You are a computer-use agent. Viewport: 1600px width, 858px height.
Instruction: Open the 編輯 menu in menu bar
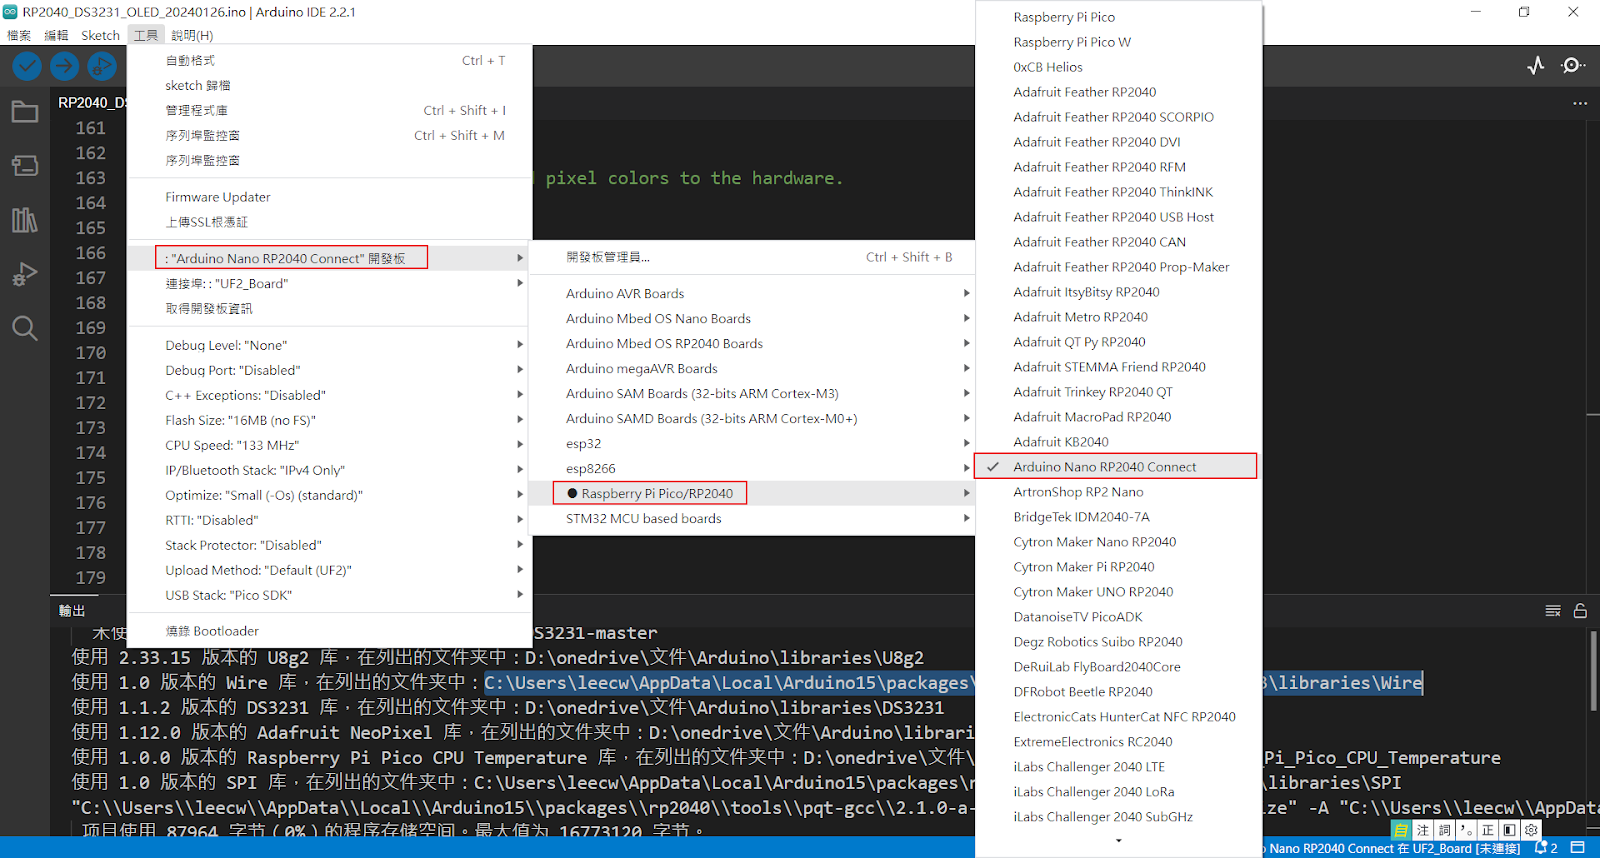coord(56,35)
